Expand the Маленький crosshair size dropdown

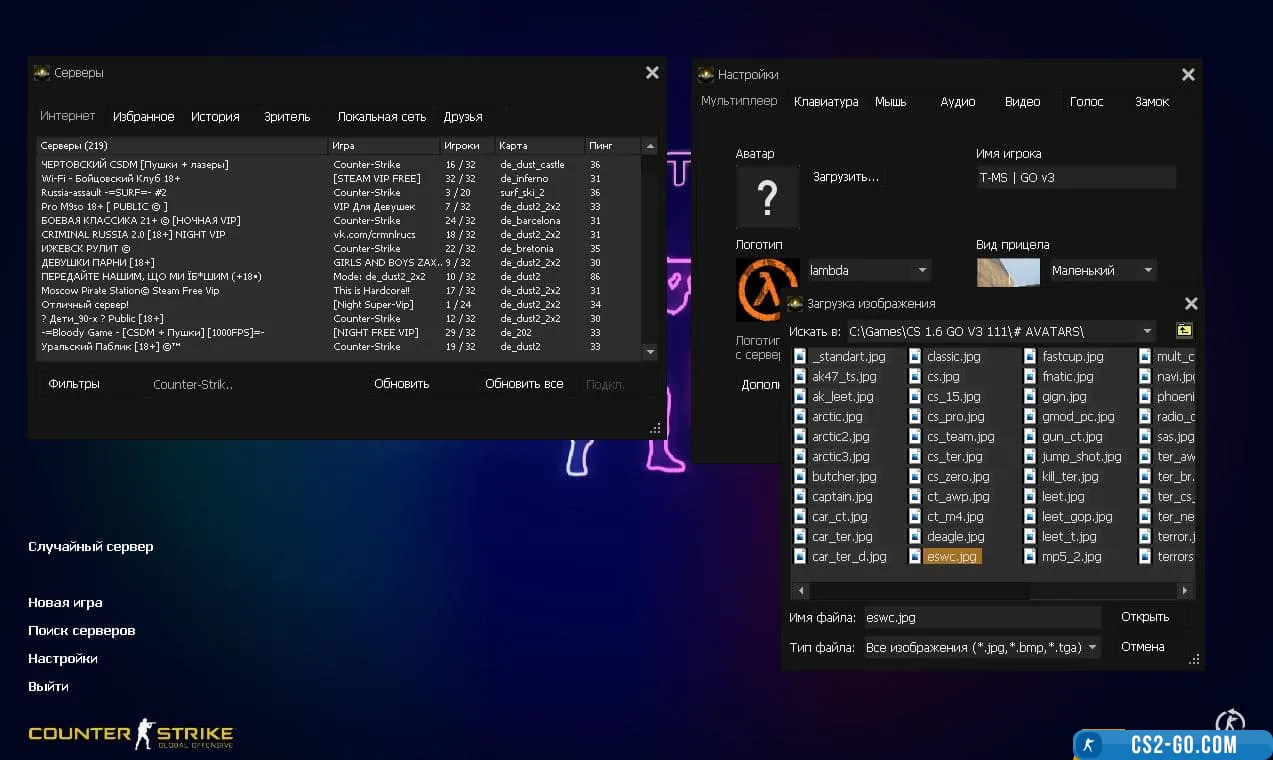1148,271
